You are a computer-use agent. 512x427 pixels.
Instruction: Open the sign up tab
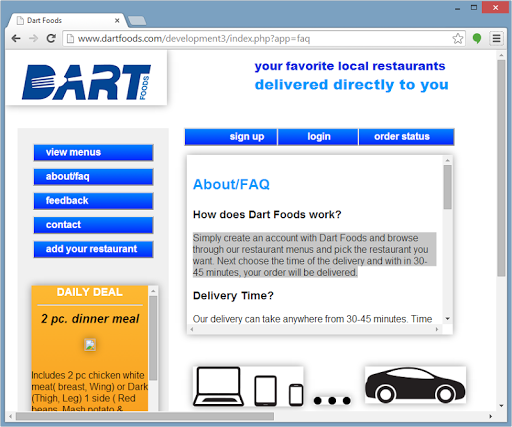pos(231,137)
